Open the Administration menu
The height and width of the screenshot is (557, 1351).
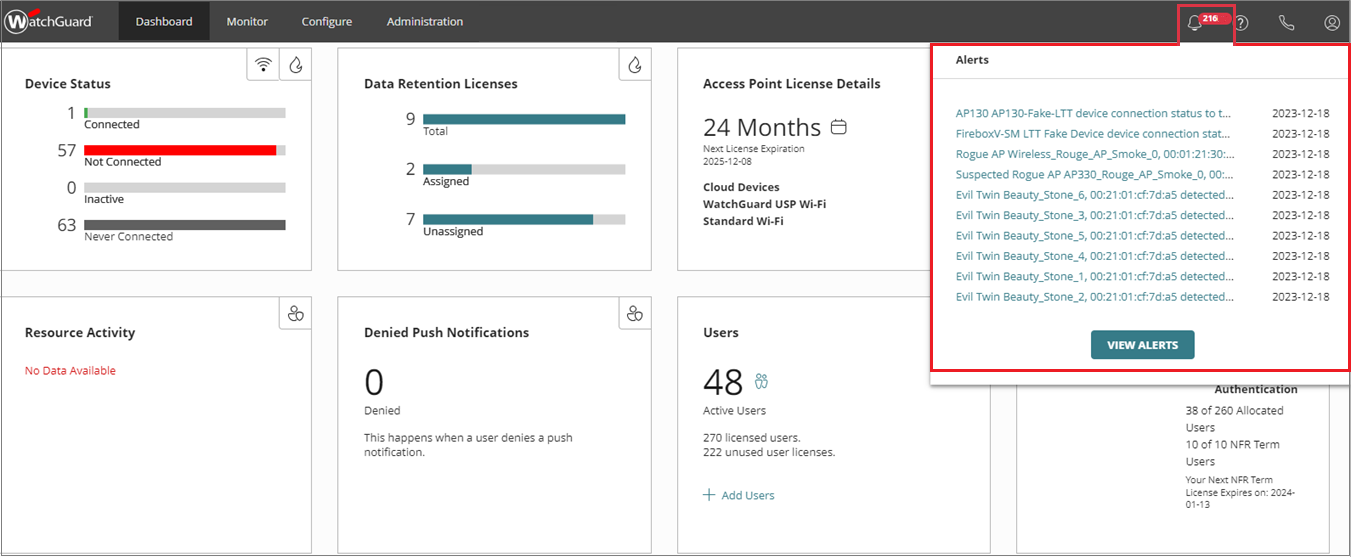pos(424,21)
